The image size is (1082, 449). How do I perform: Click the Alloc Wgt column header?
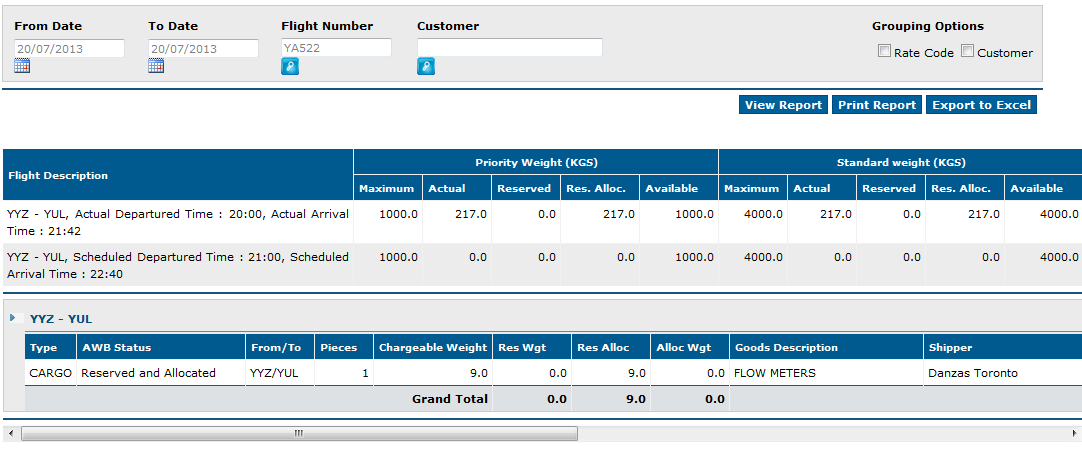pyautogui.click(x=690, y=348)
